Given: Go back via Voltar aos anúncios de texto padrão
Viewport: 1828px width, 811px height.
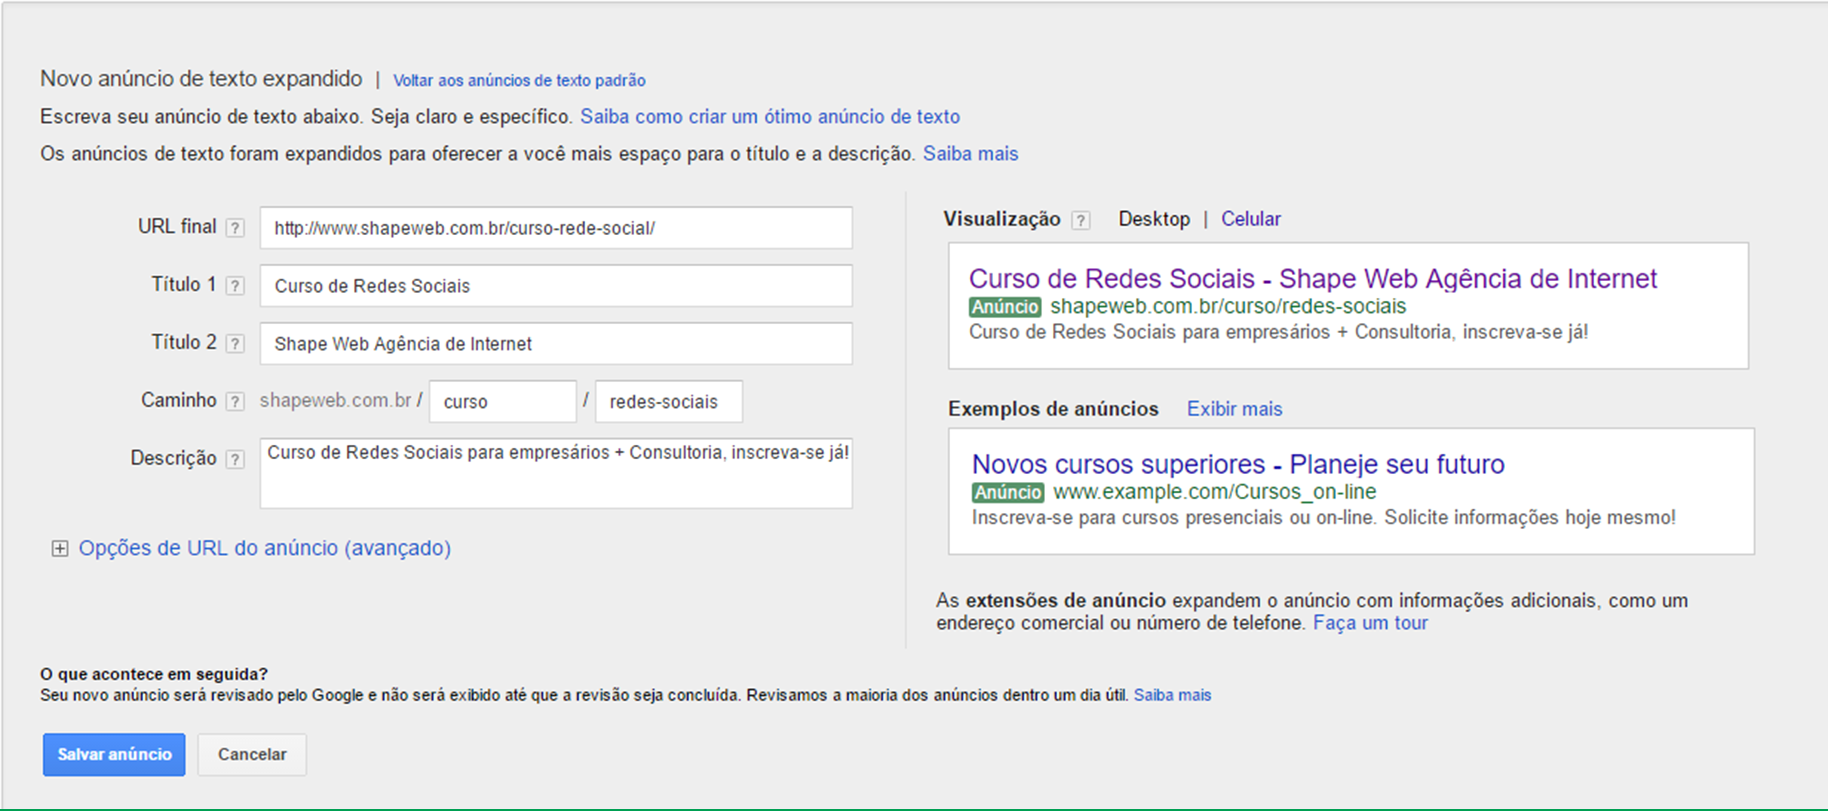Looking at the screenshot, I should [519, 80].
